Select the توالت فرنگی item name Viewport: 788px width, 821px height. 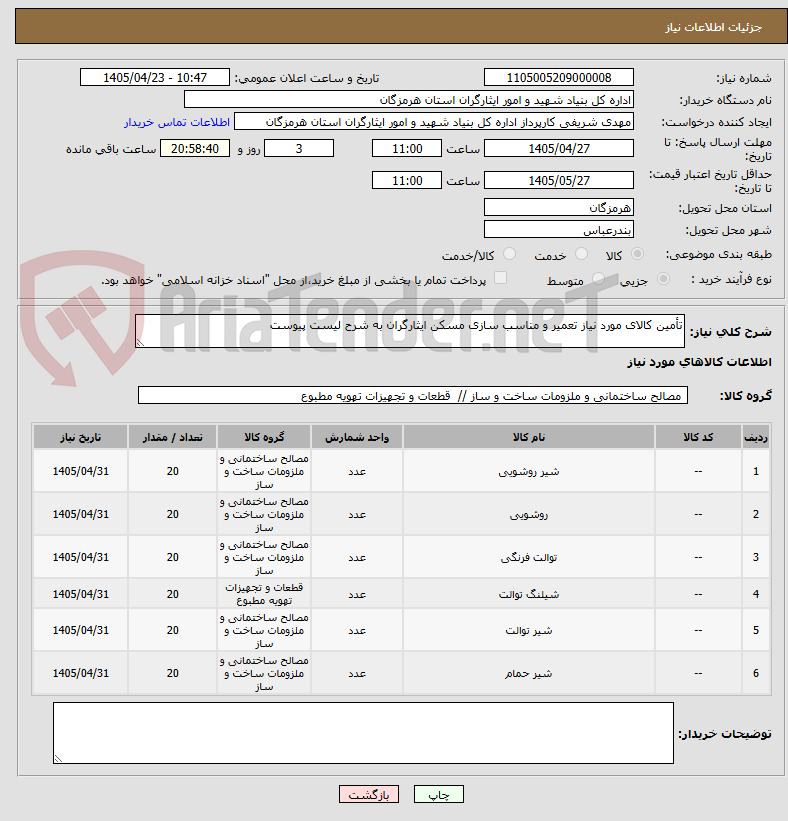(529, 558)
